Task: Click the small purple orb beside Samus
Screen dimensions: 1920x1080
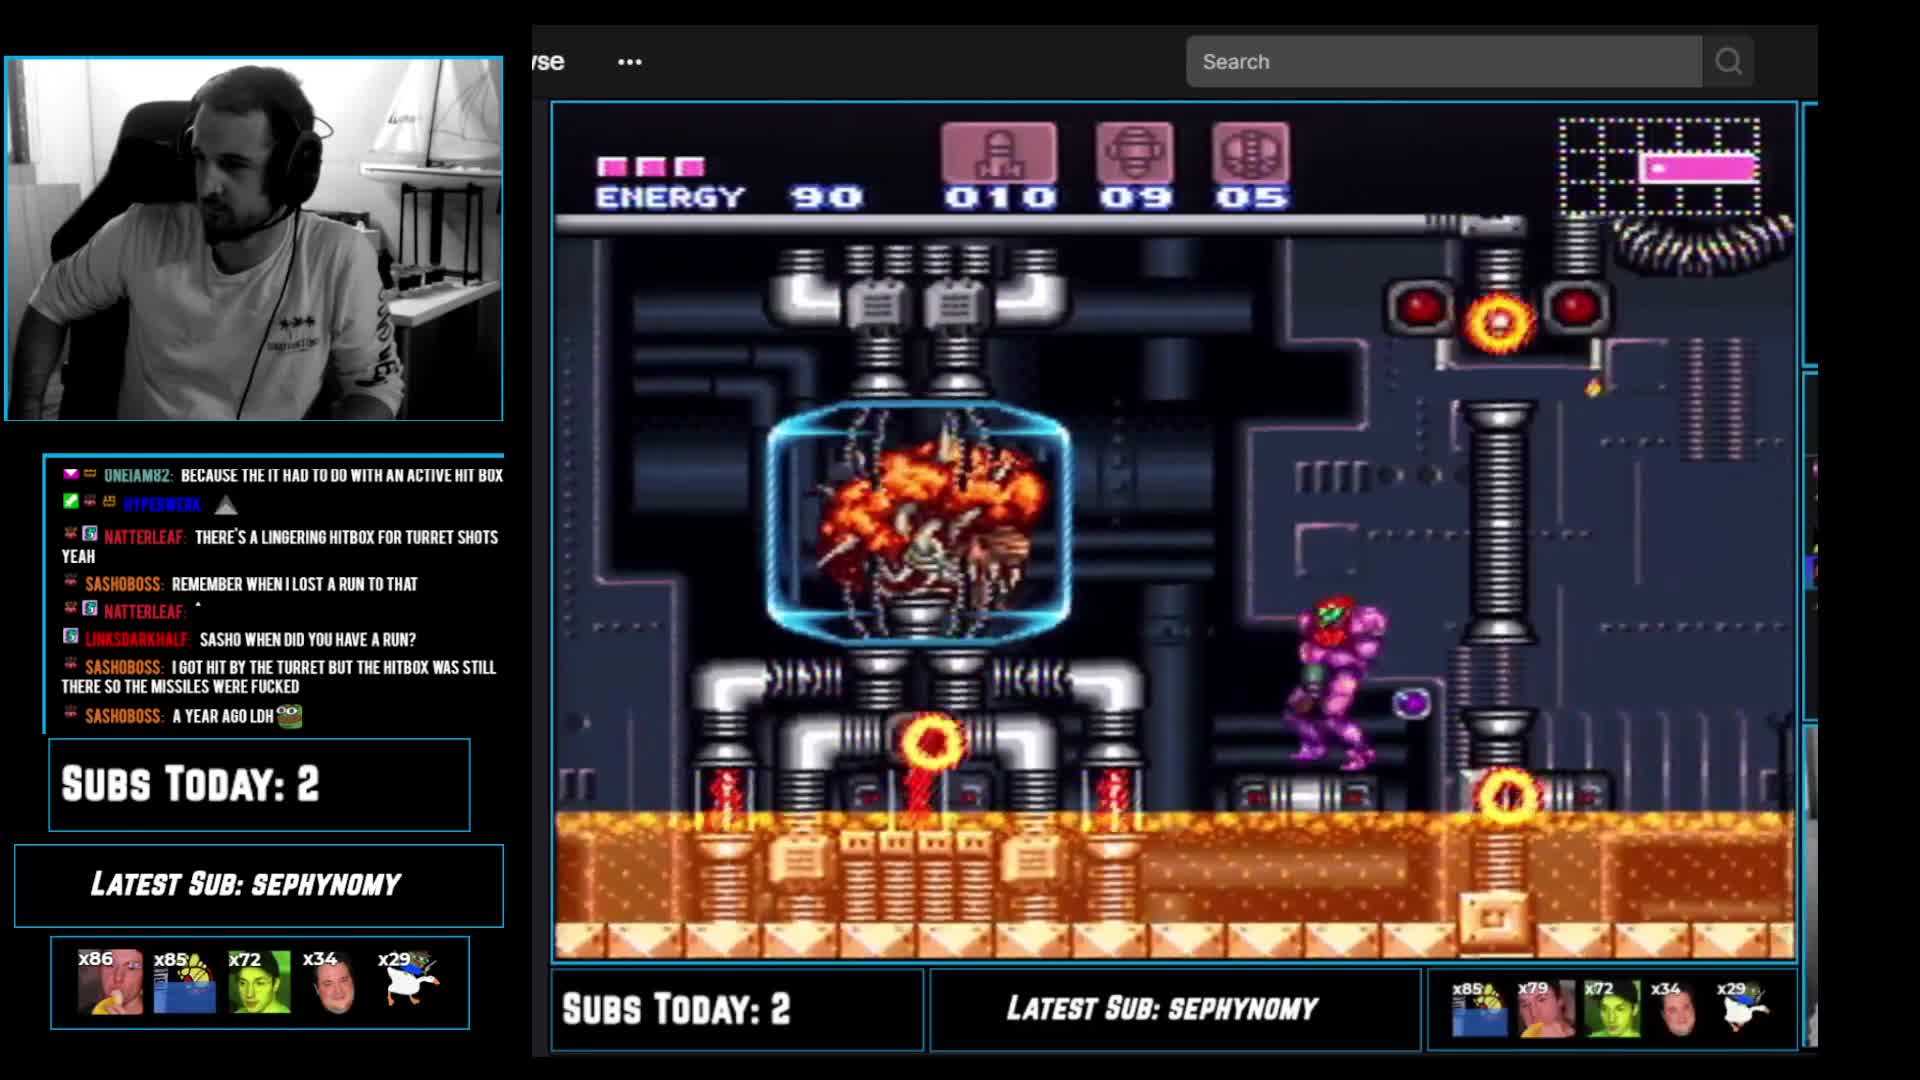Action: (x=1412, y=703)
